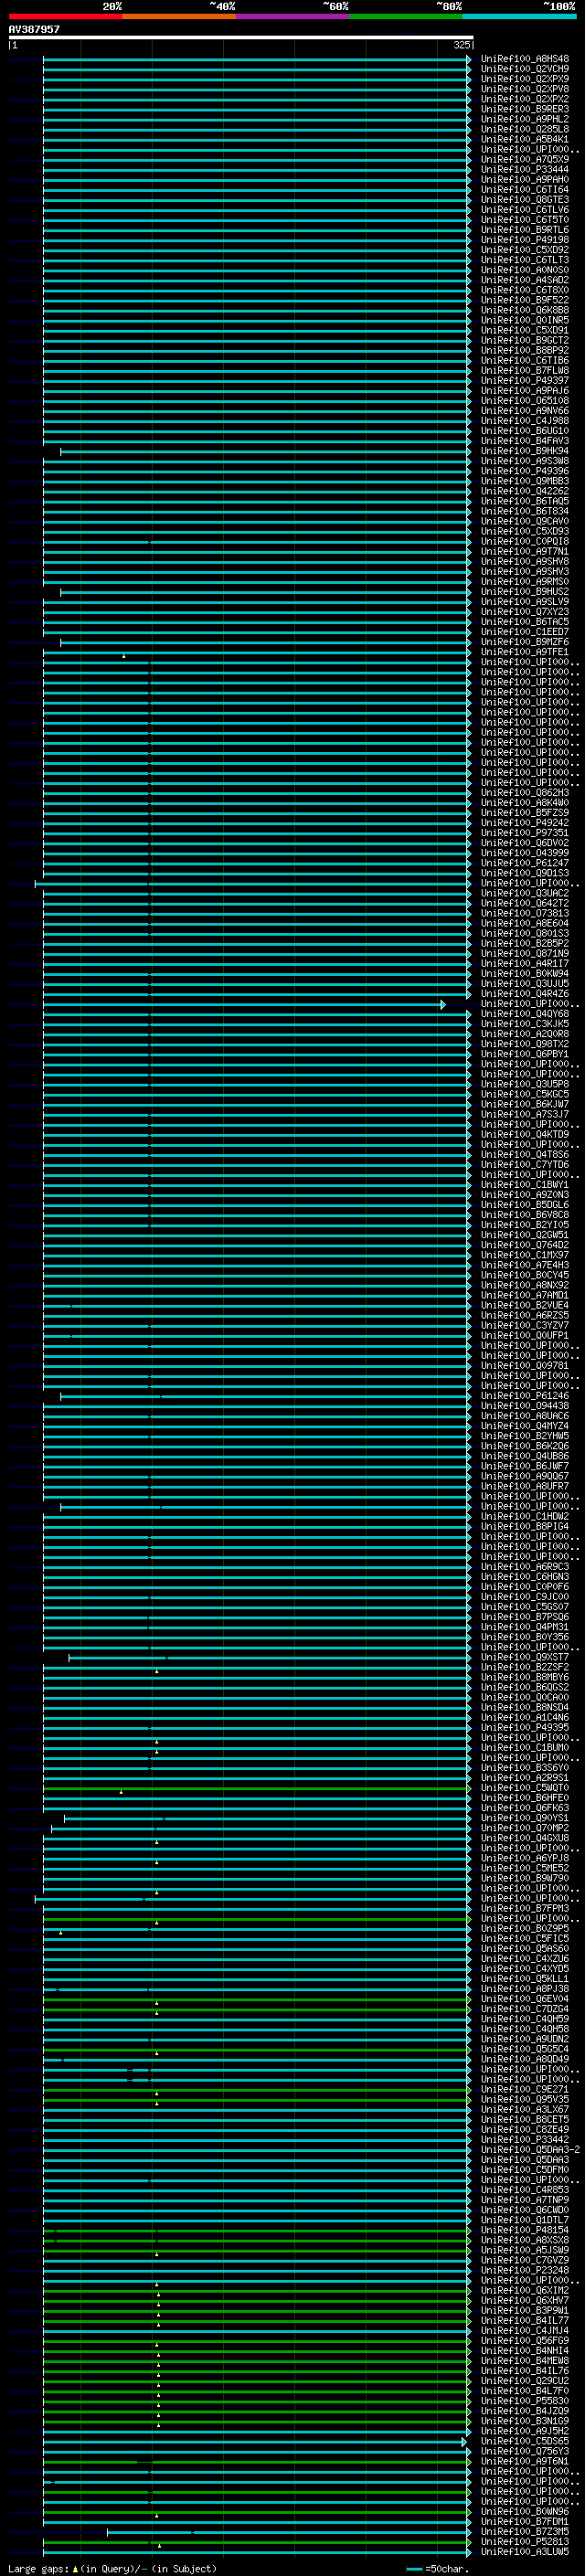Click hit label UniRef100_P61247
585x2576 pixels.
(524, 863)
